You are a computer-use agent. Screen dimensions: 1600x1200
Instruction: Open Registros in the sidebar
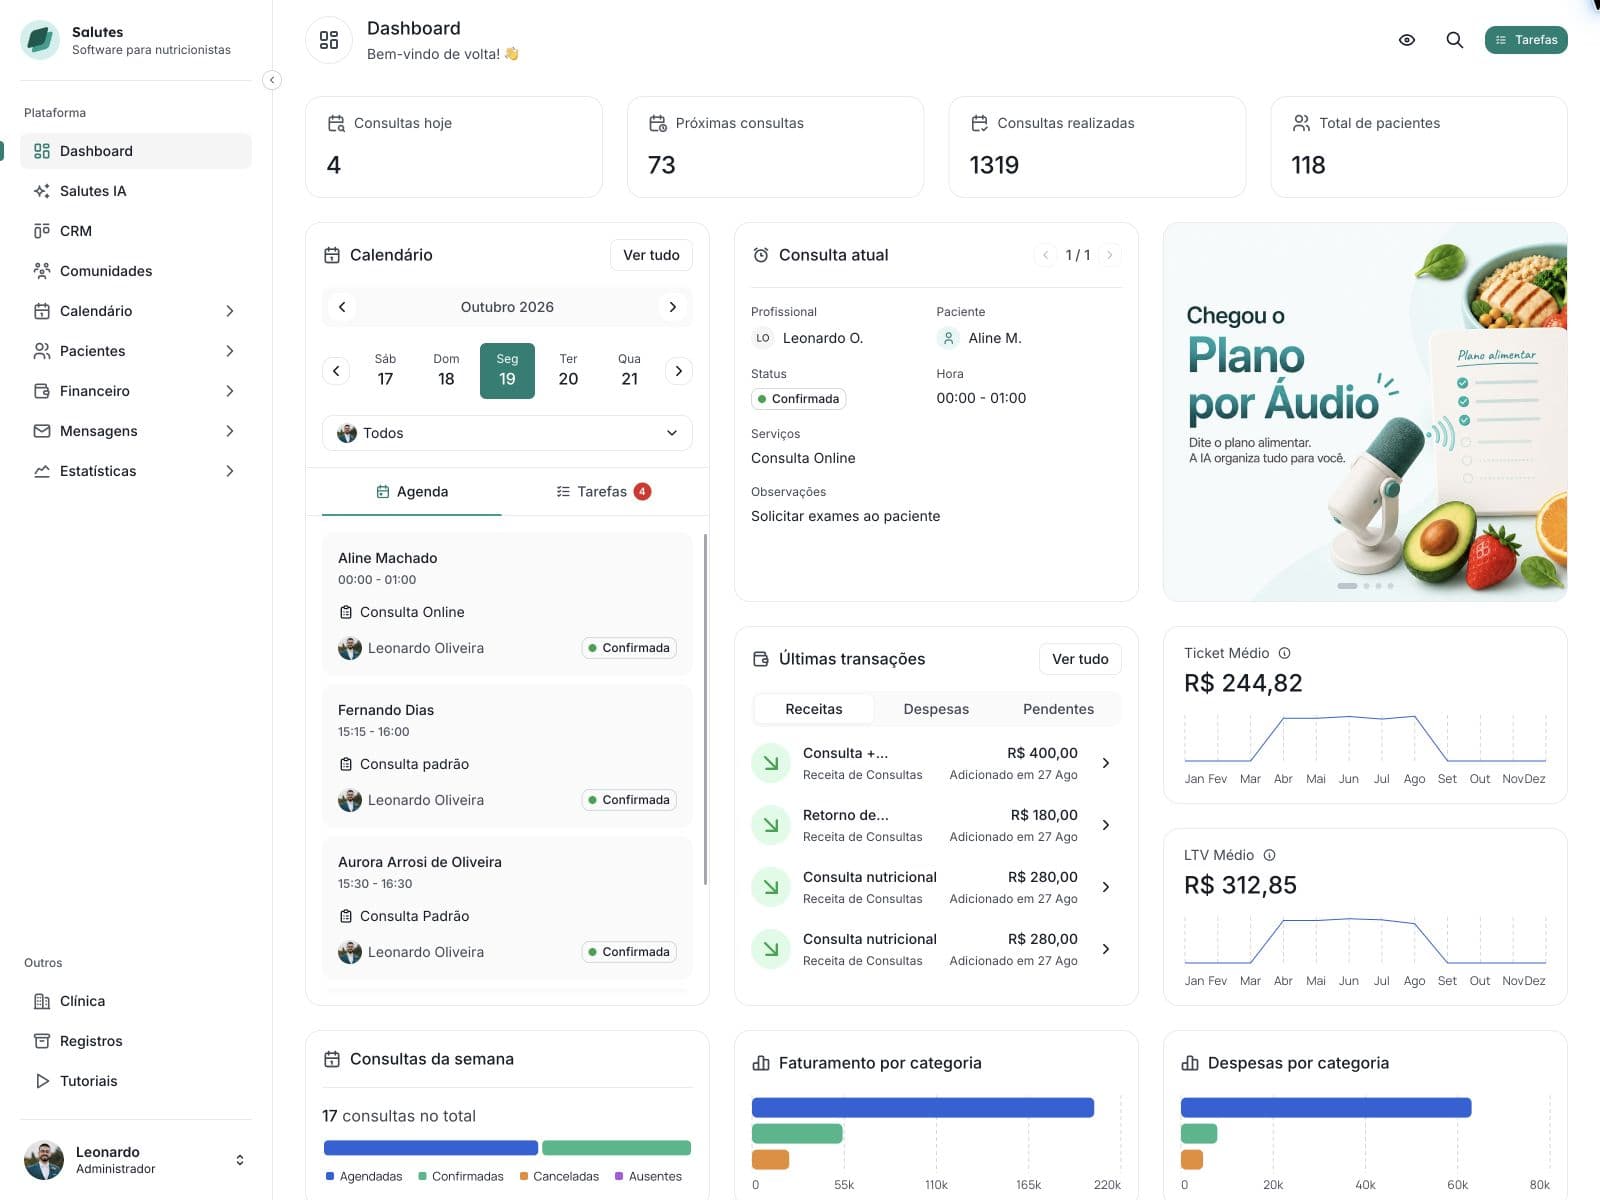click(136, 1041)
